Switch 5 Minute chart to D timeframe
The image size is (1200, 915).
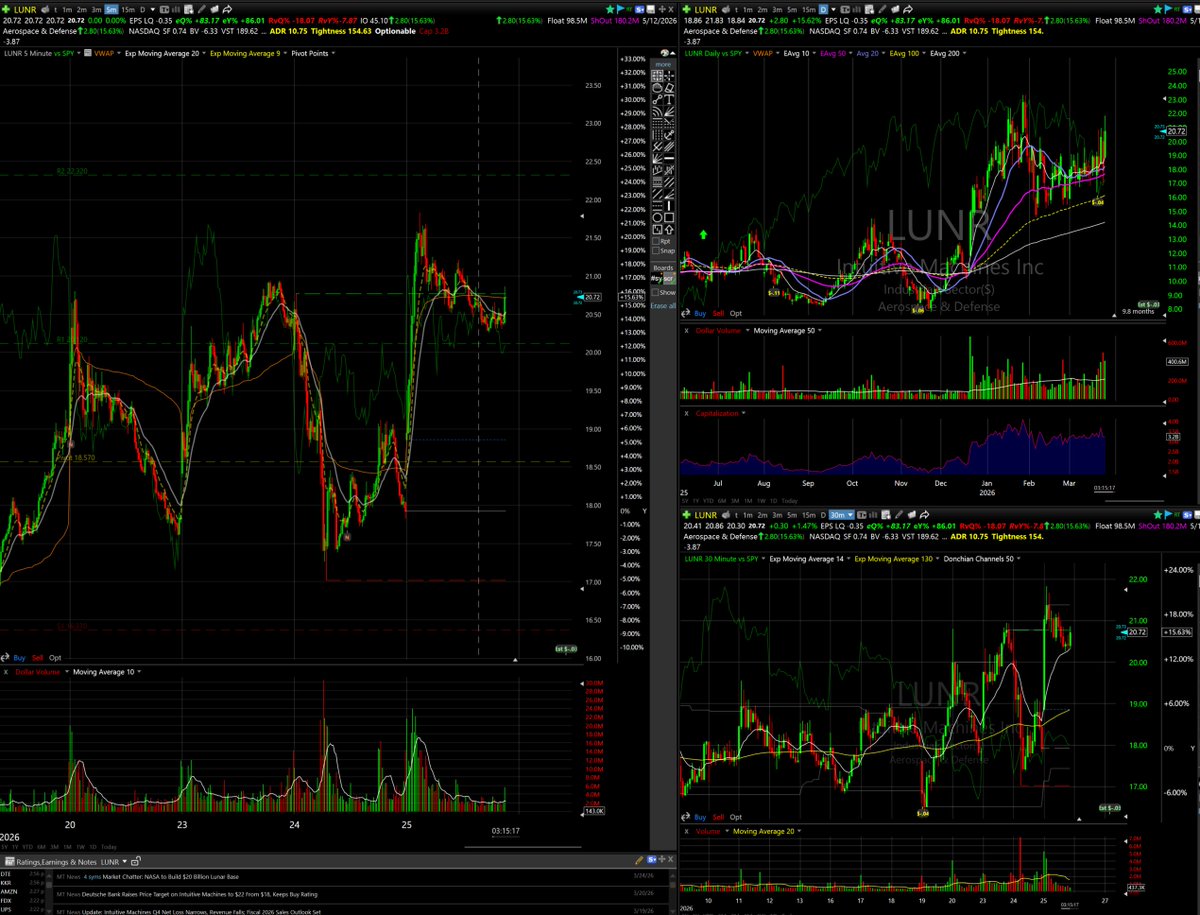[143, 9]
